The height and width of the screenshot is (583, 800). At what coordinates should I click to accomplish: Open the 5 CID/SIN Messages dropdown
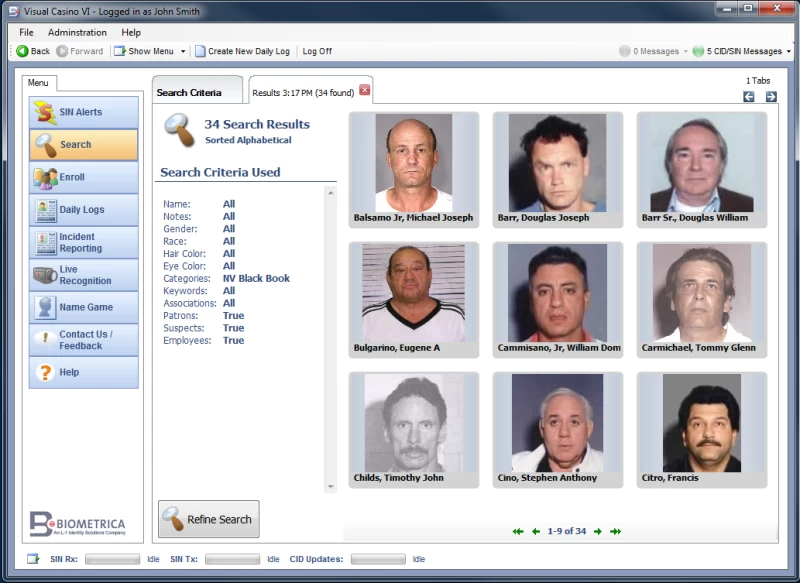(788, 52)
